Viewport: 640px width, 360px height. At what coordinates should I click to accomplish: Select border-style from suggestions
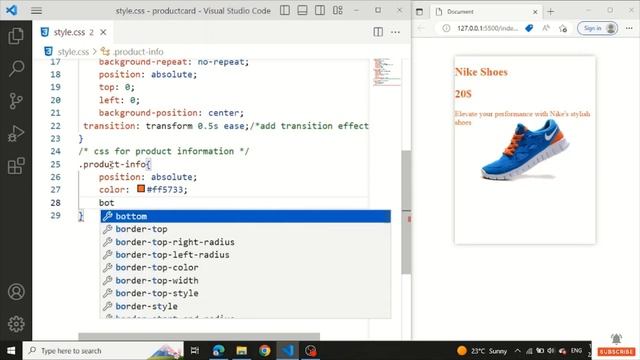coord(246,306)
